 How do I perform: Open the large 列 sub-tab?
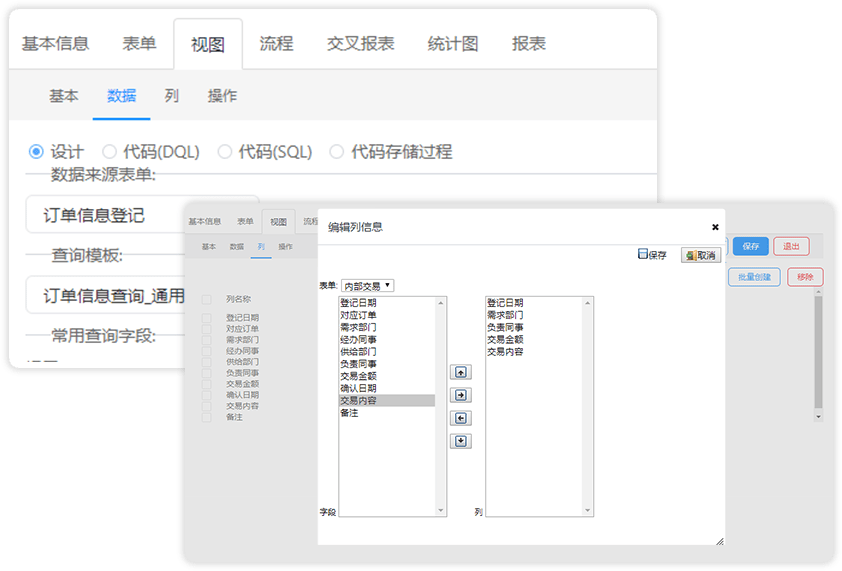point(171,96)
